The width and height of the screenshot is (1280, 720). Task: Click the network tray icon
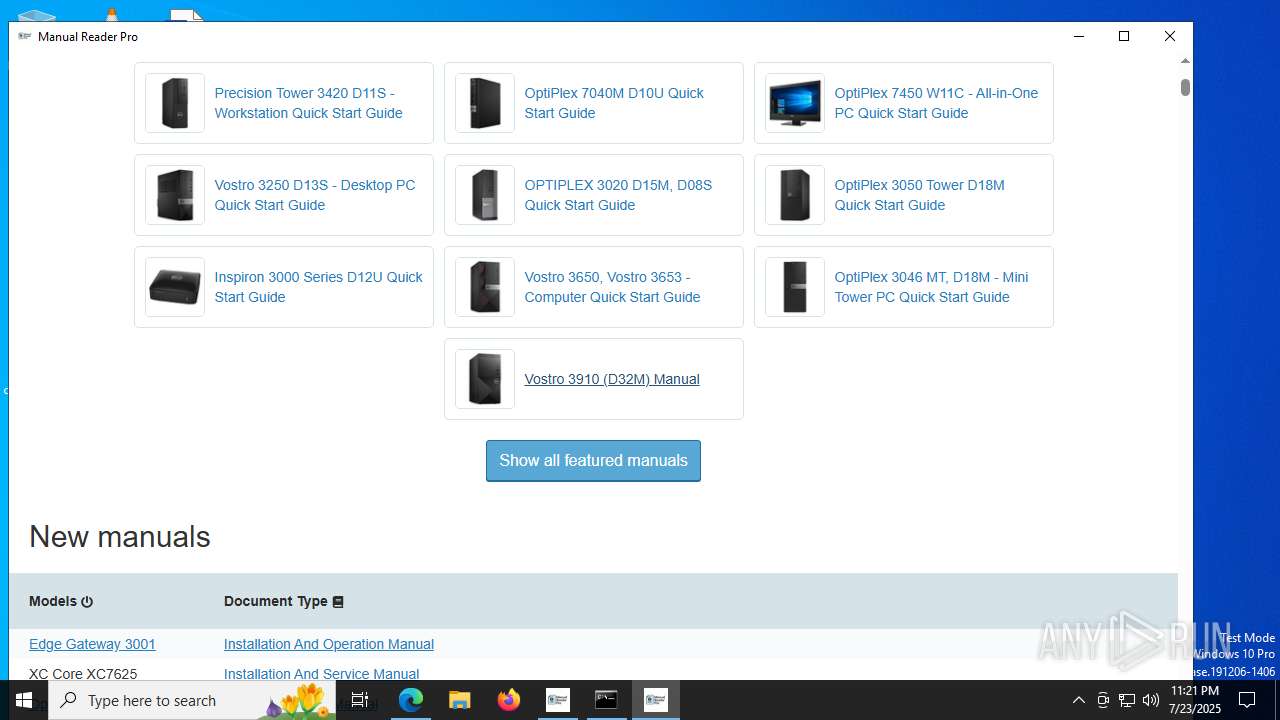tap(1127, 700)
